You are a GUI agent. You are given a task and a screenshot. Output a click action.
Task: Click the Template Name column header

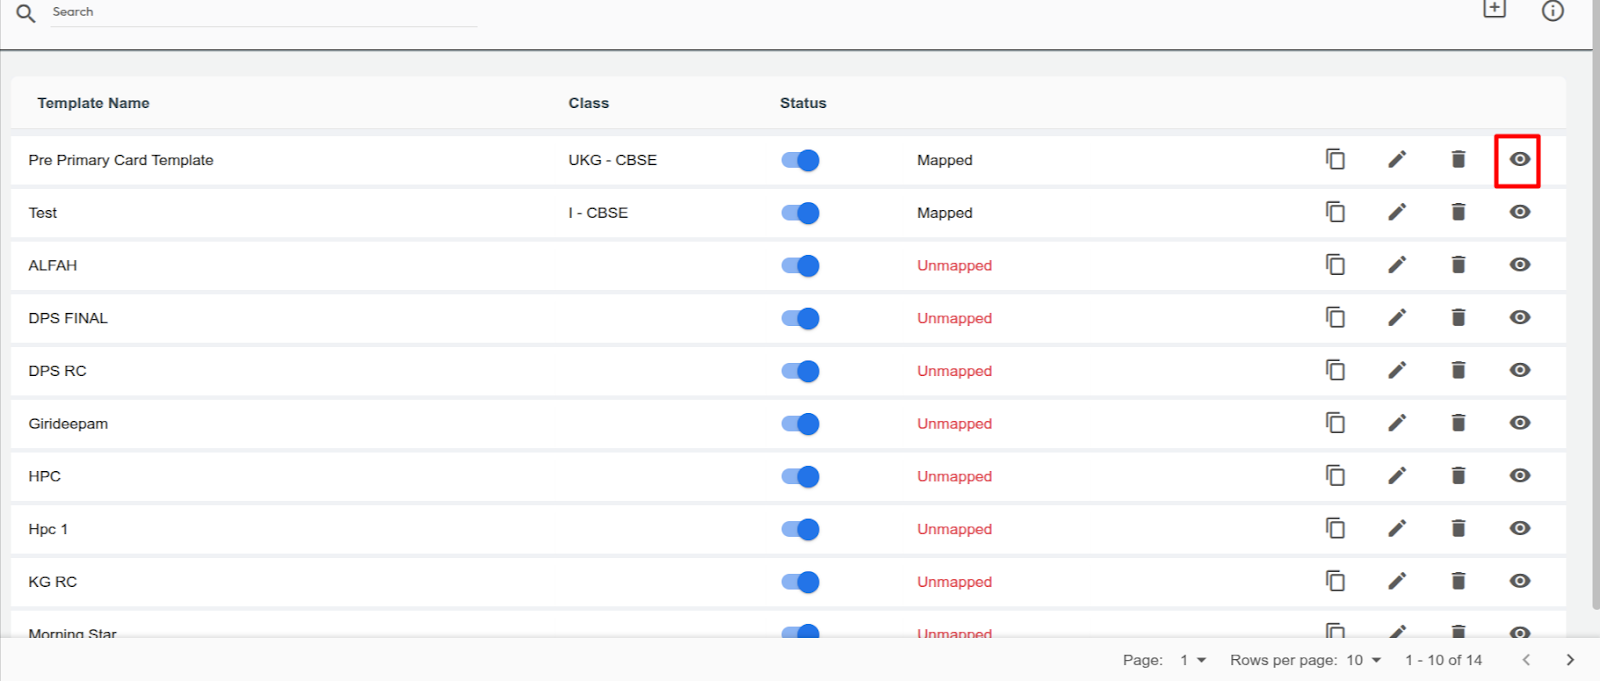click(x=93, y=103)
